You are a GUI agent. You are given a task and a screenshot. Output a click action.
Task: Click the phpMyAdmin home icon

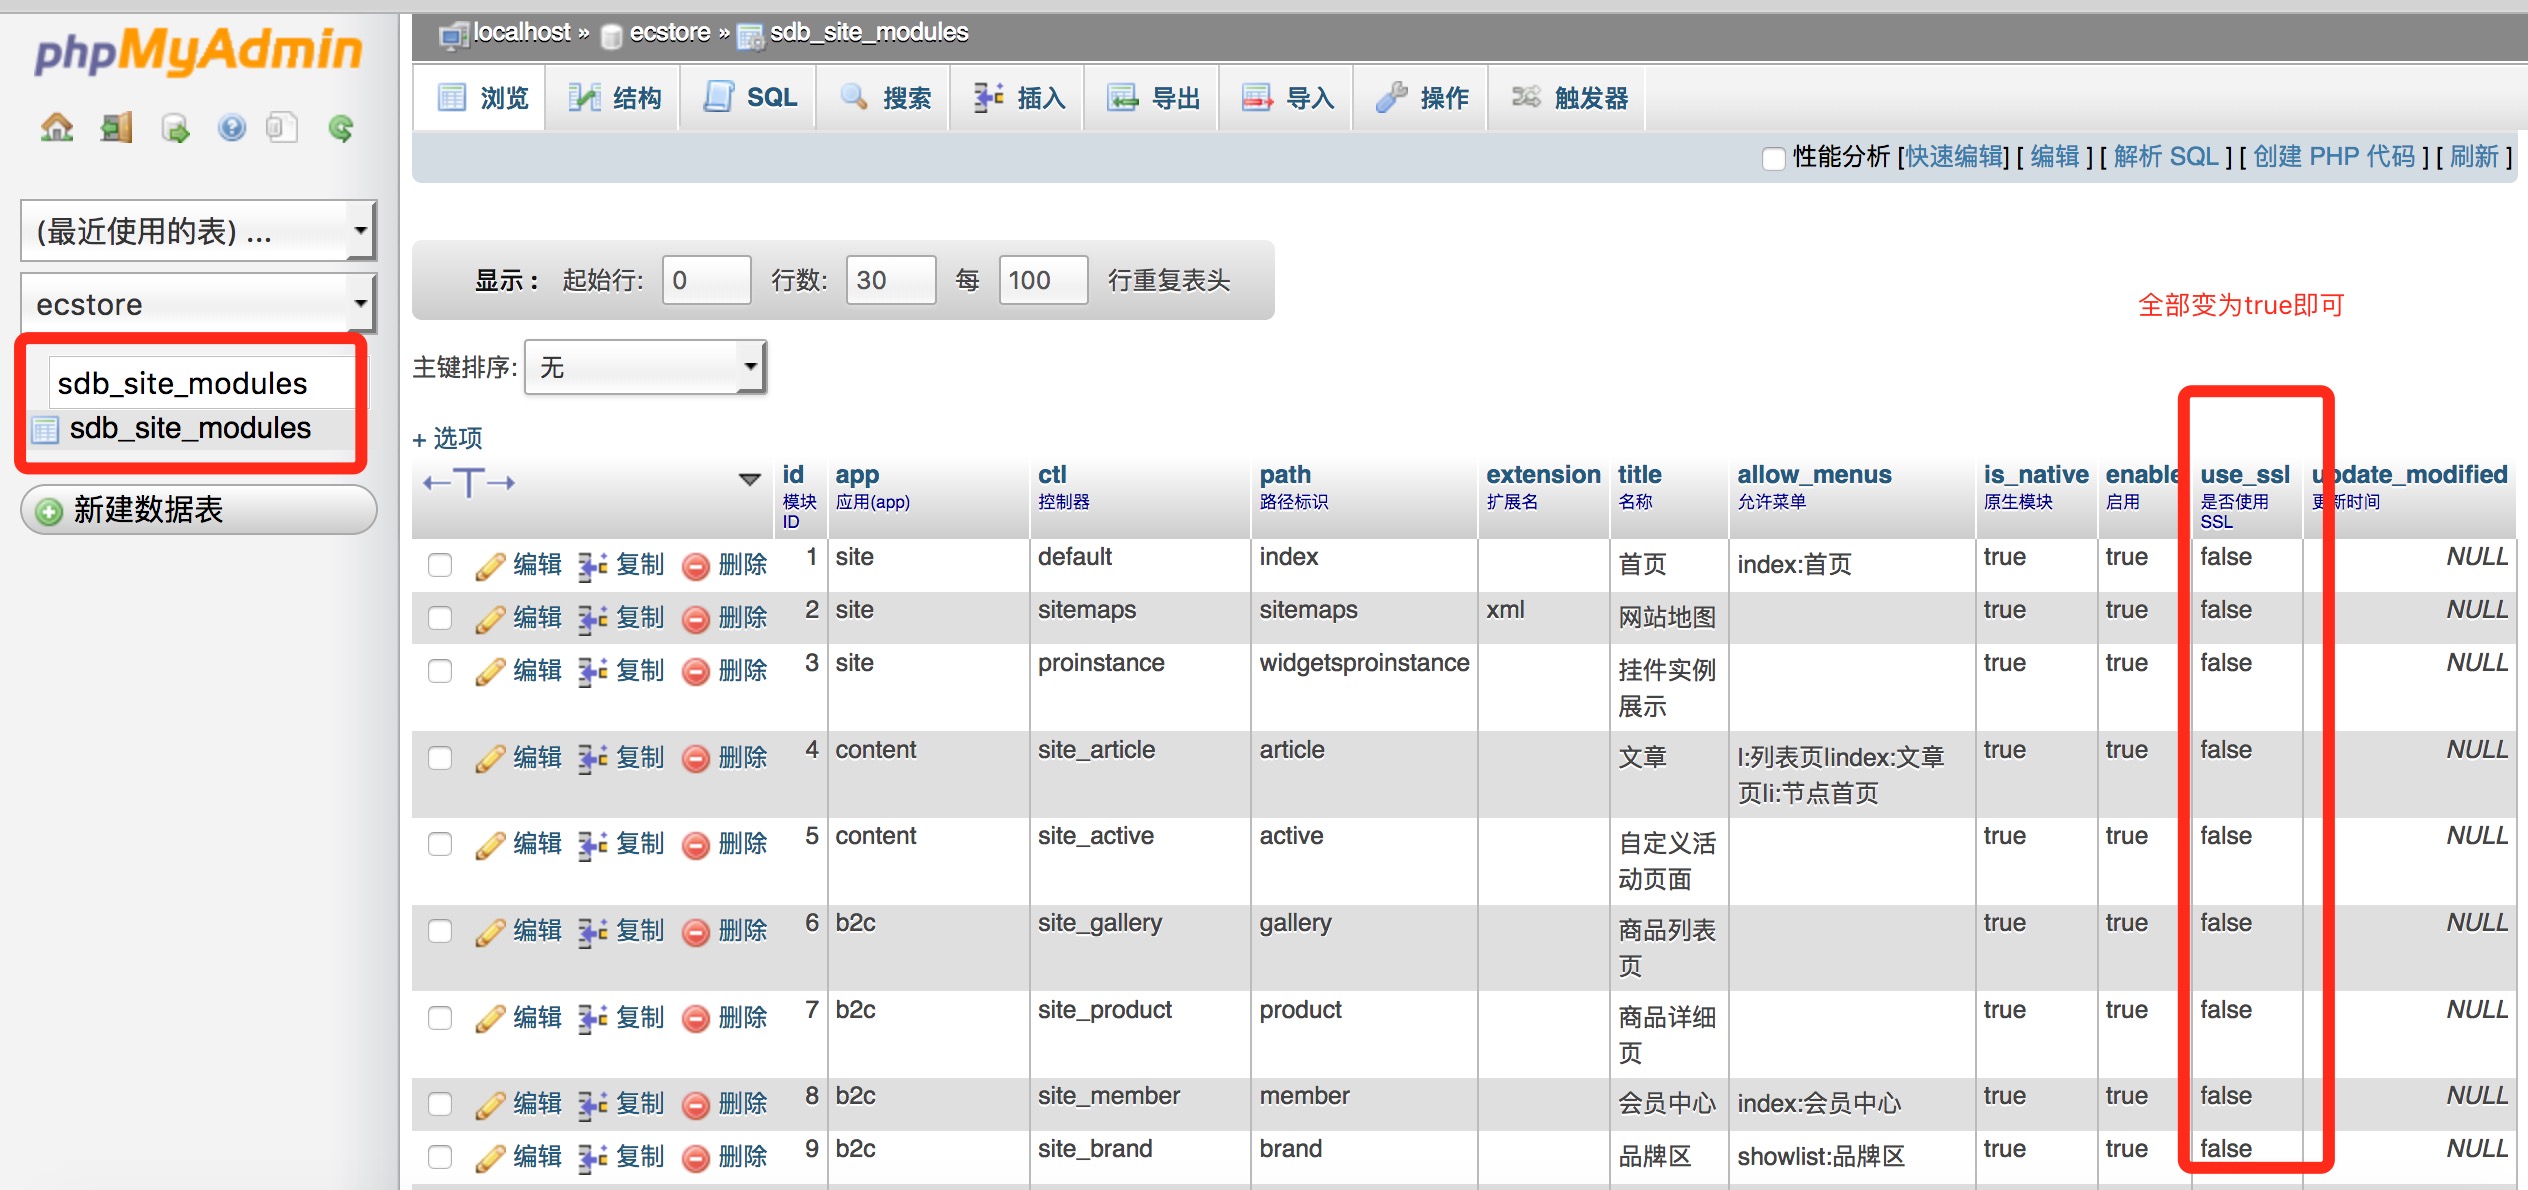57,128
